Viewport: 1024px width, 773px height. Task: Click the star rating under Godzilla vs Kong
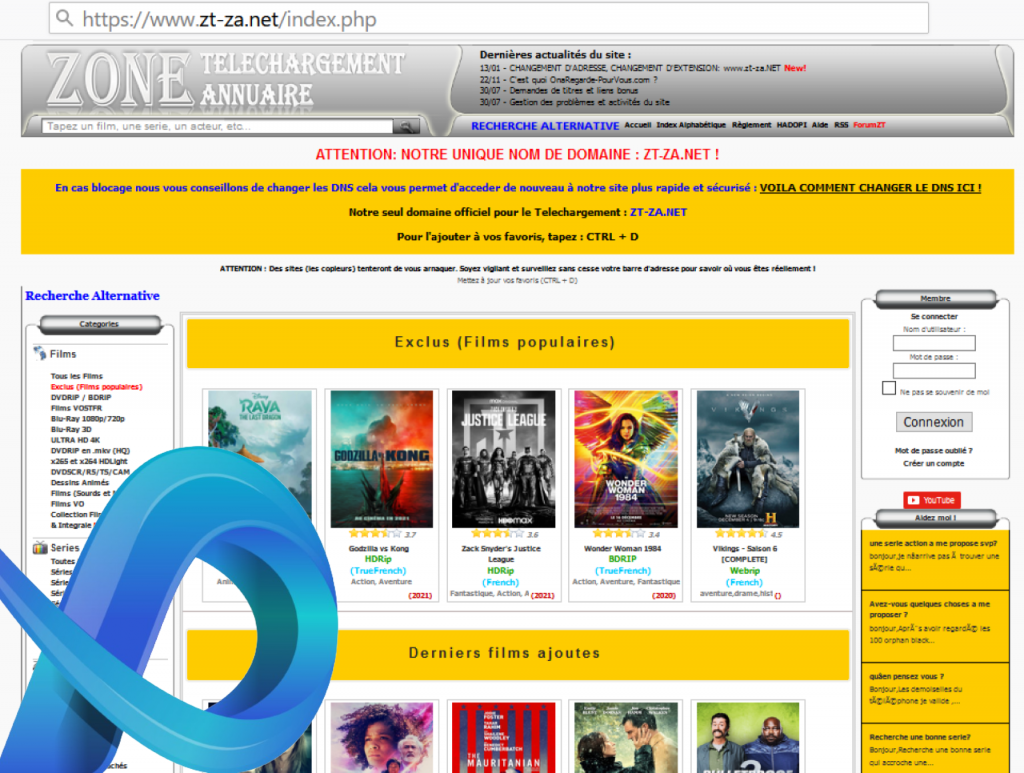pos(376,534)
